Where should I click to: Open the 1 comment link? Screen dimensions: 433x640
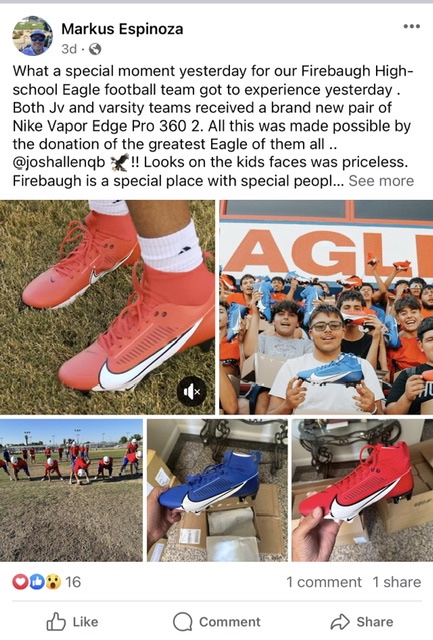324,582
